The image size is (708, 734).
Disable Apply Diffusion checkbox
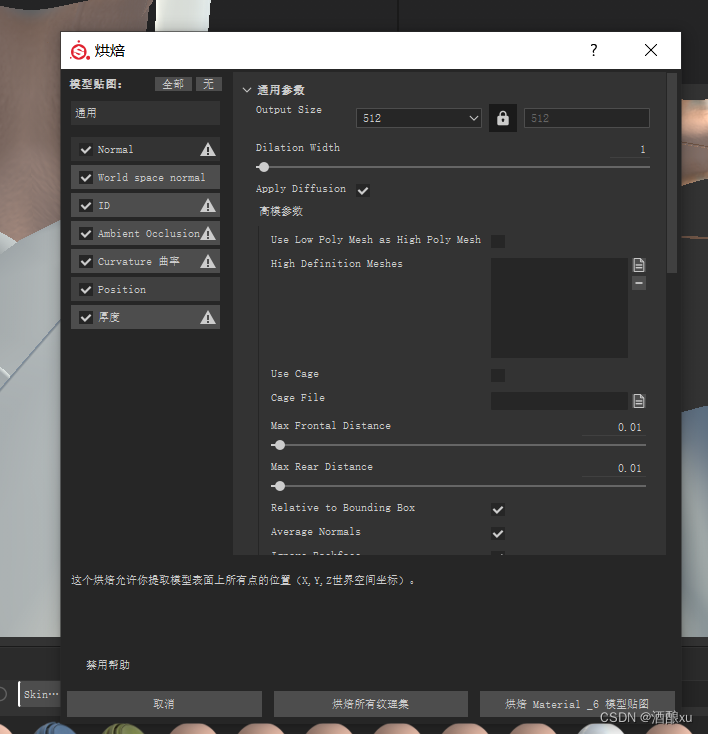pyautogui.click(x=363, y=191)
